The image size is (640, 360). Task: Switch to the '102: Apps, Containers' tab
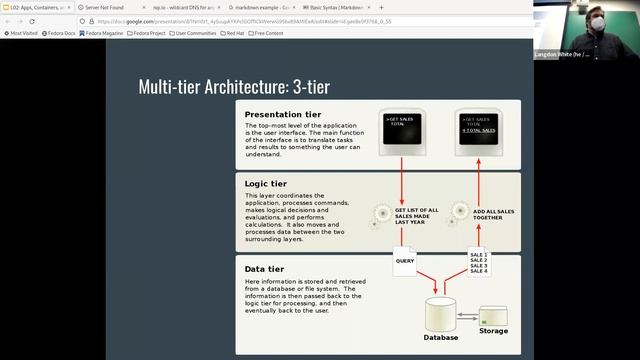(x=37, y=7)
